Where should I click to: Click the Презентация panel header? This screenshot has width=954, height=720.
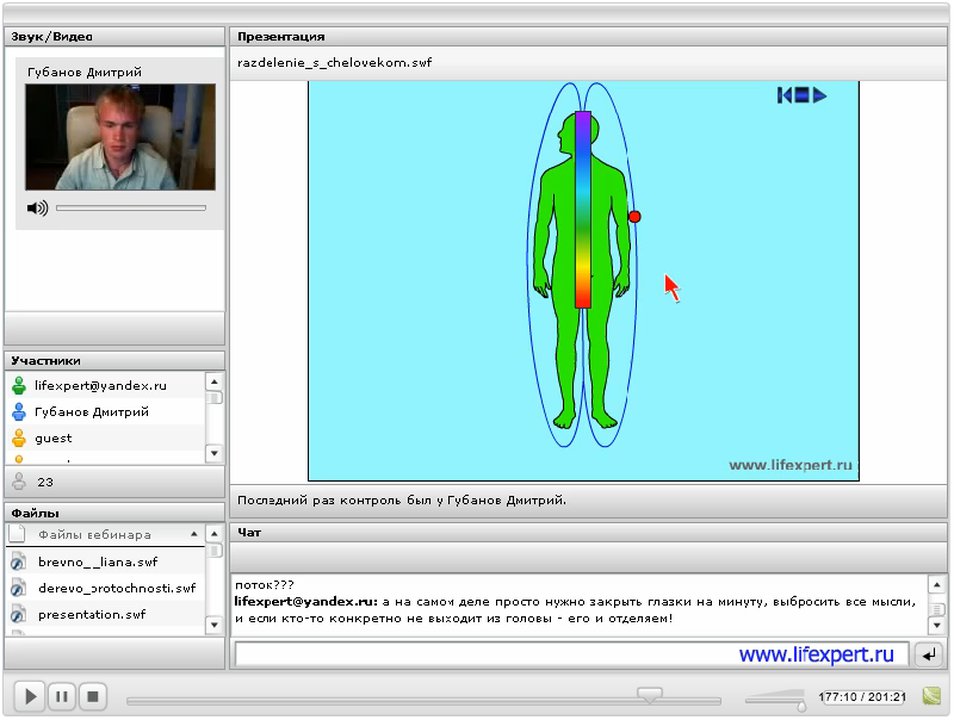pos(588,37)
